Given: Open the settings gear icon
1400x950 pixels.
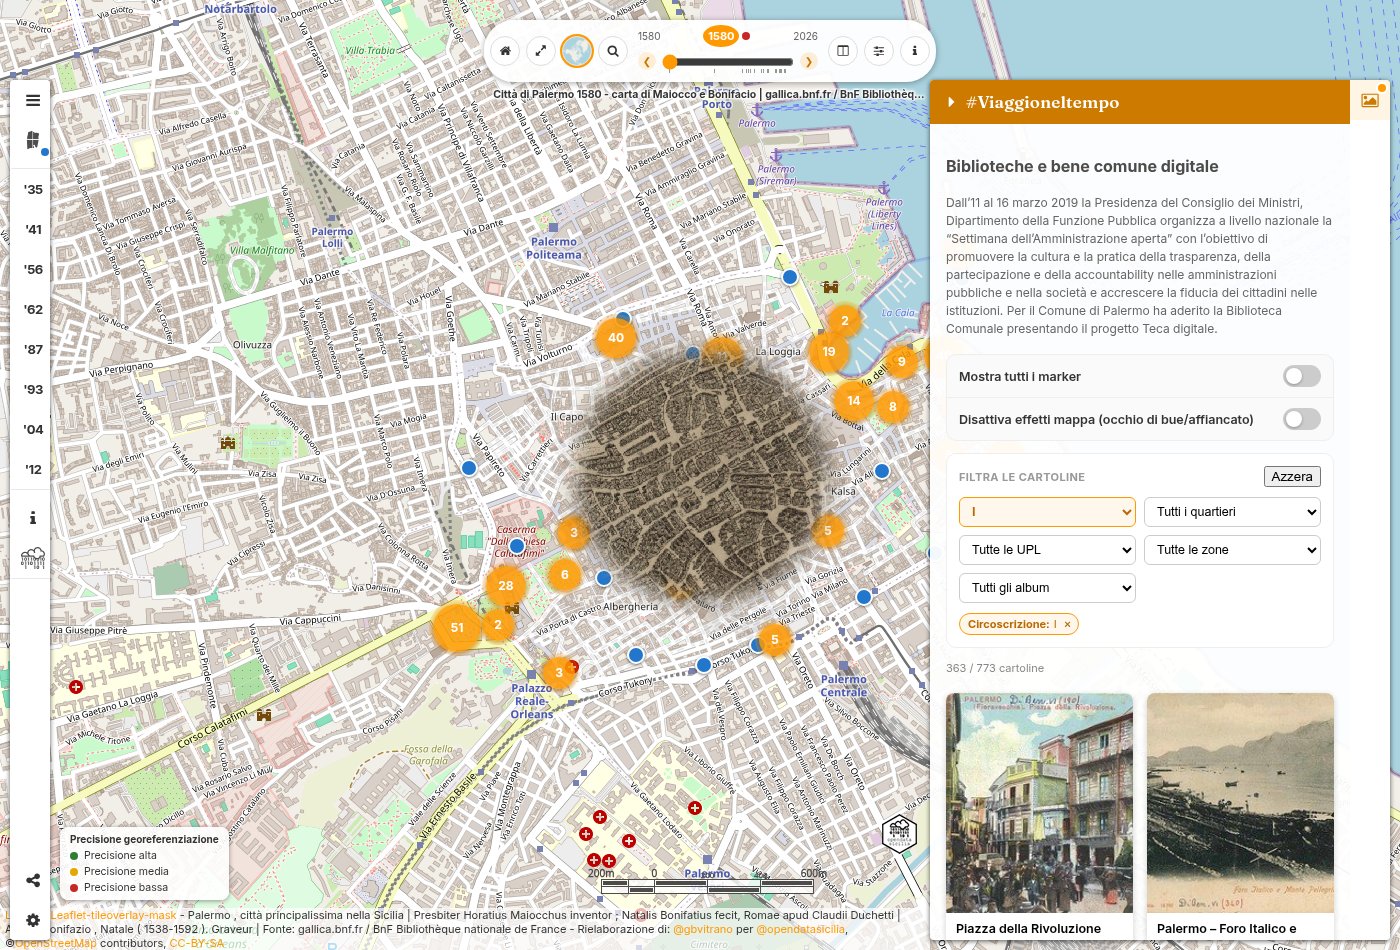Looking at the screenshot, I should pyautogui.click(x=33, y=920).
